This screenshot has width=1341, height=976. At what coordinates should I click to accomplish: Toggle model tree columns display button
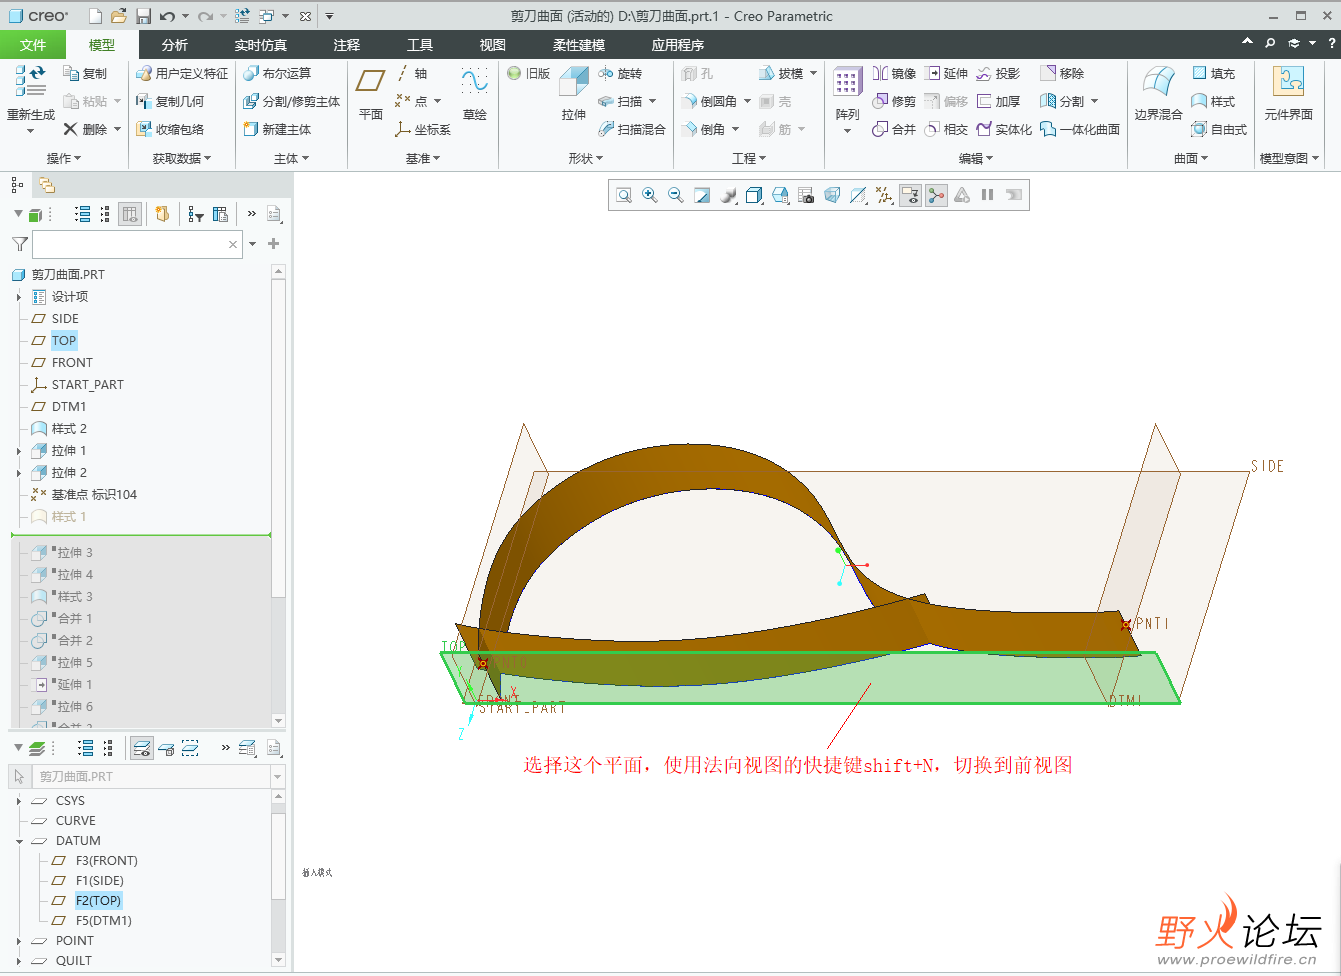[x=130, y=214]
